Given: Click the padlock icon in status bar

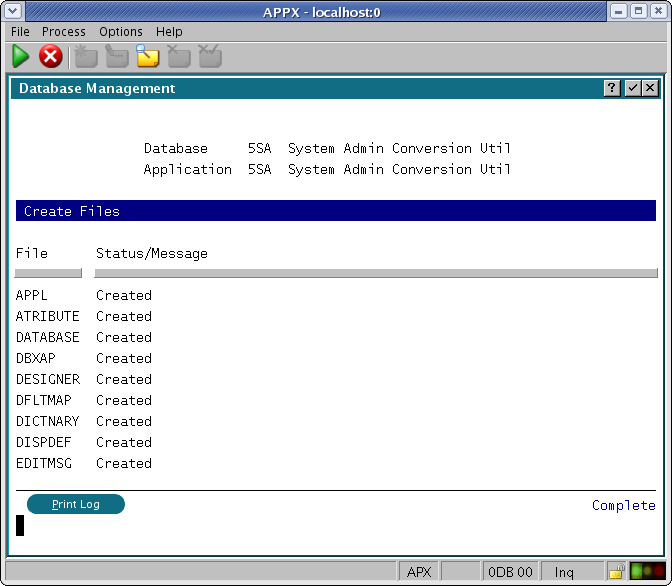Looking at the screenshot, I should (x=617, y=572).
